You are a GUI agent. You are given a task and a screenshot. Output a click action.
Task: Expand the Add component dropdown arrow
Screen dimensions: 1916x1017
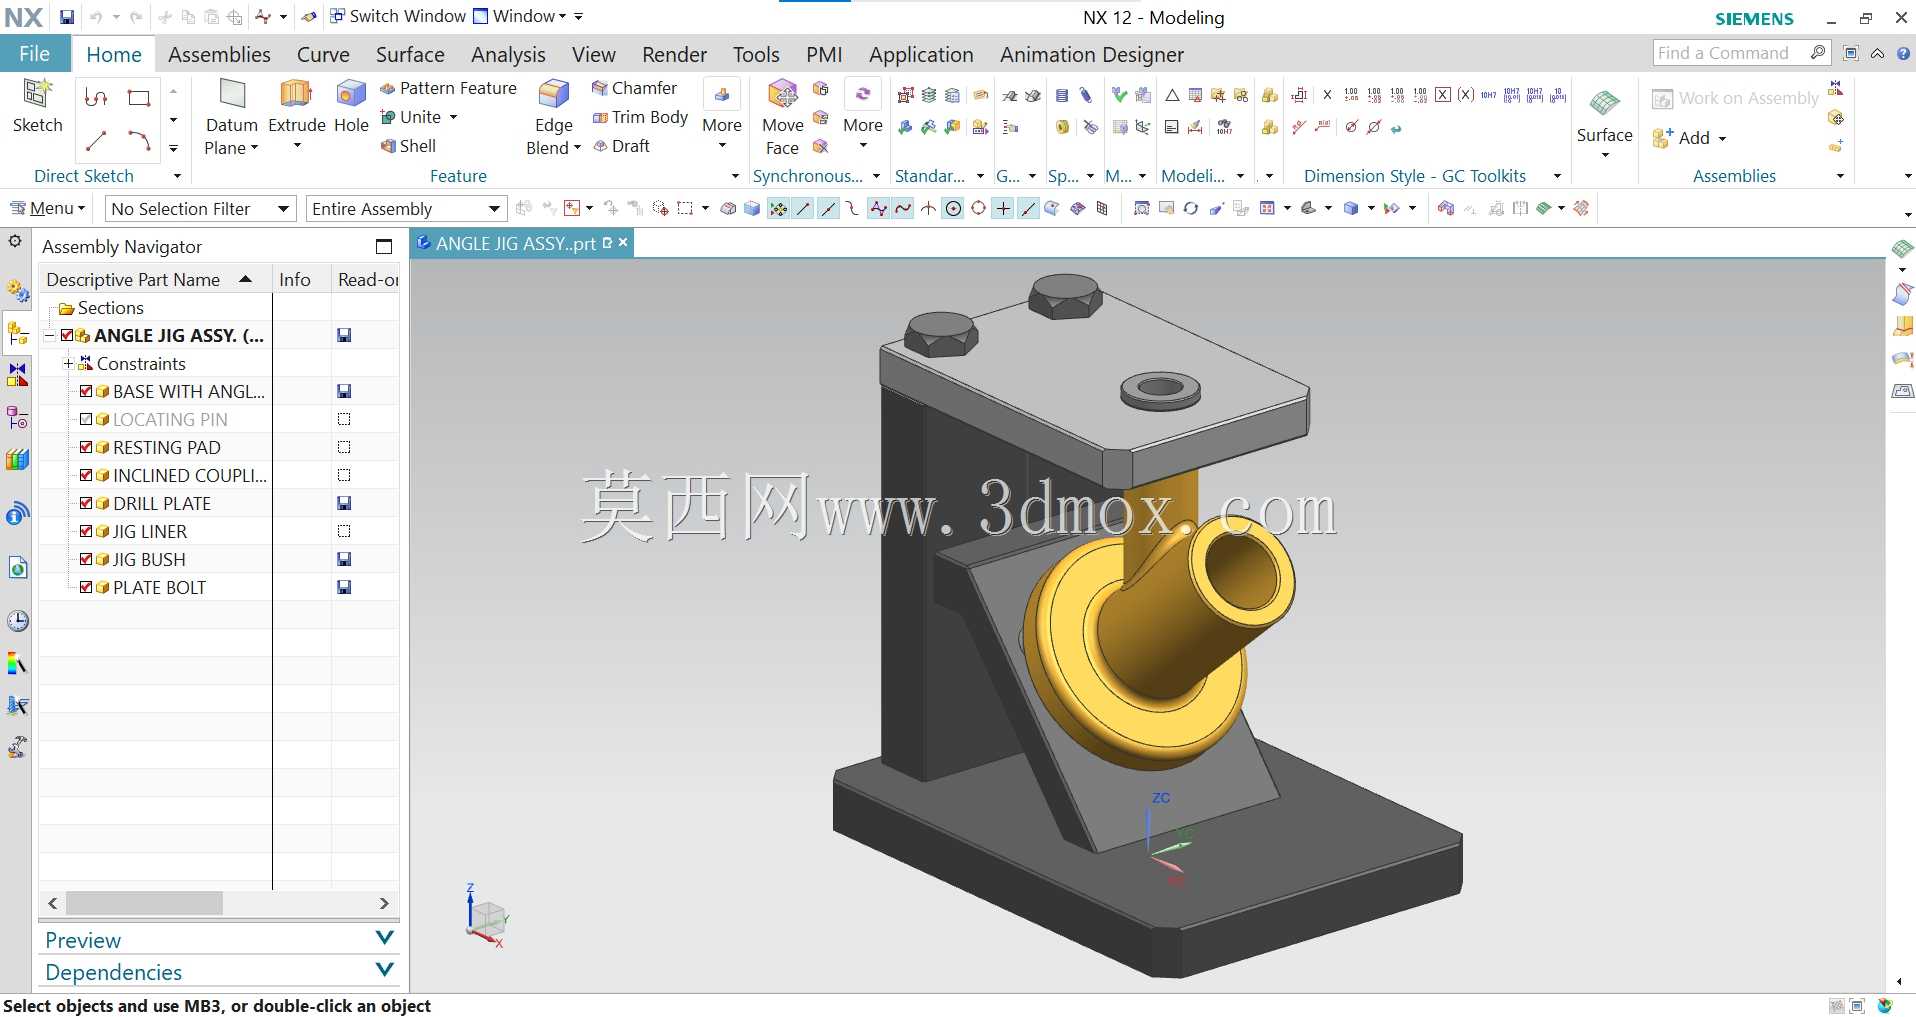[x=1722, y=138]
